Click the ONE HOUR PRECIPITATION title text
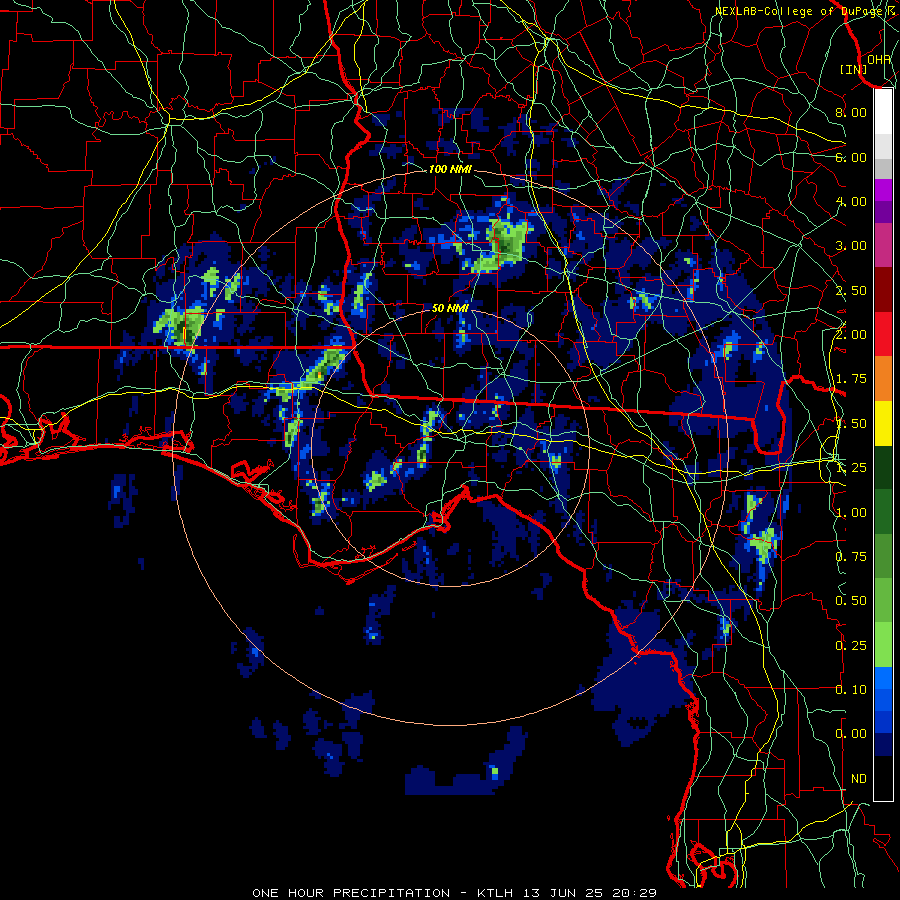 (x=351, y=893)
